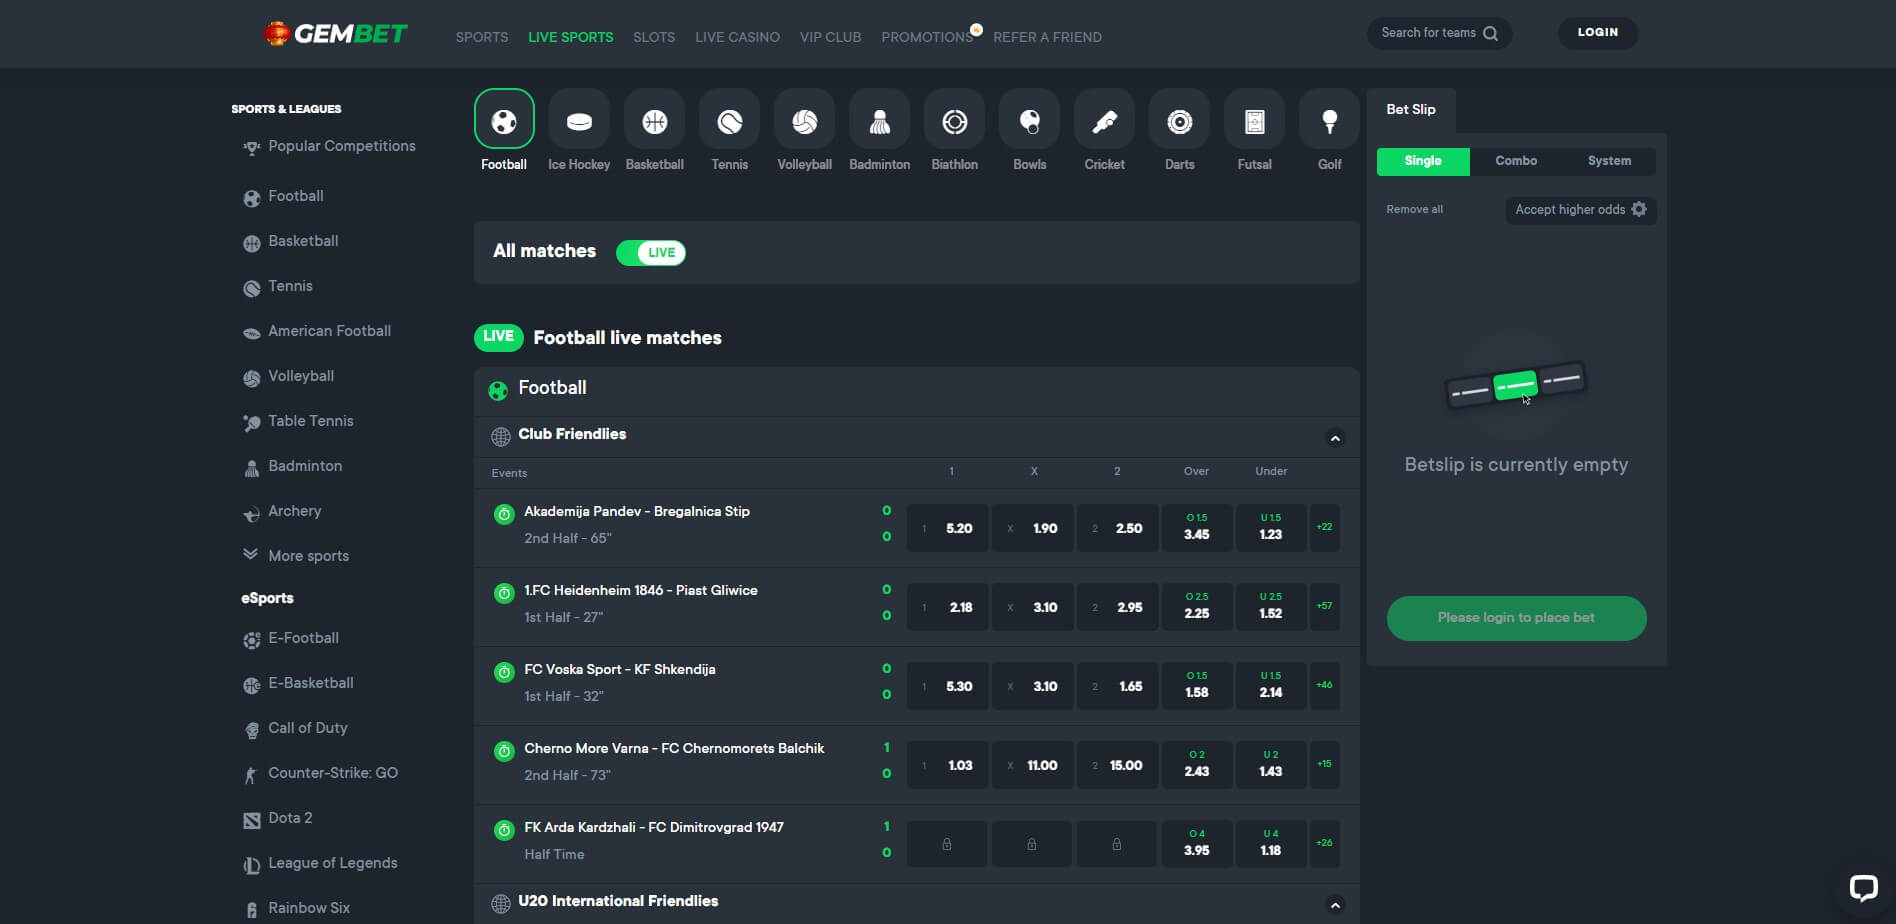The width and height of the screenshot is (1896, 924).
Task: Select Over 2.5 at 2.25 for Heidenheim
Action: (1196, 606)
